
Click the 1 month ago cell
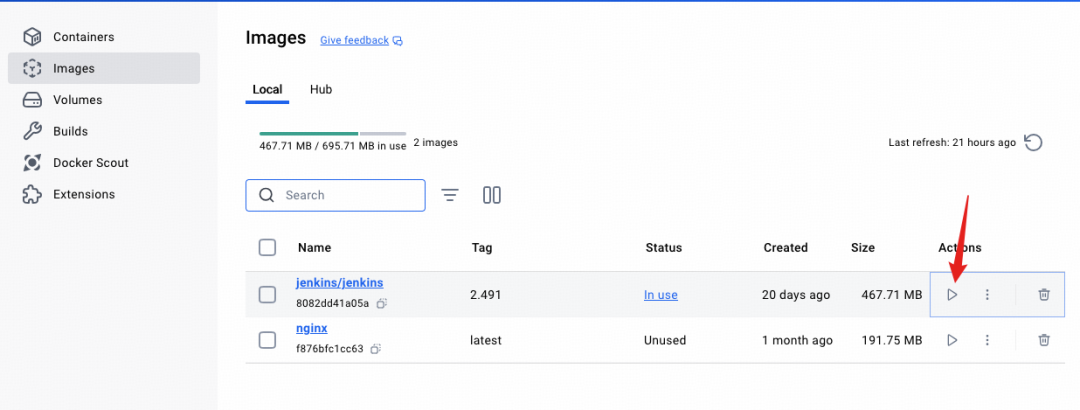tap(798, 340)
